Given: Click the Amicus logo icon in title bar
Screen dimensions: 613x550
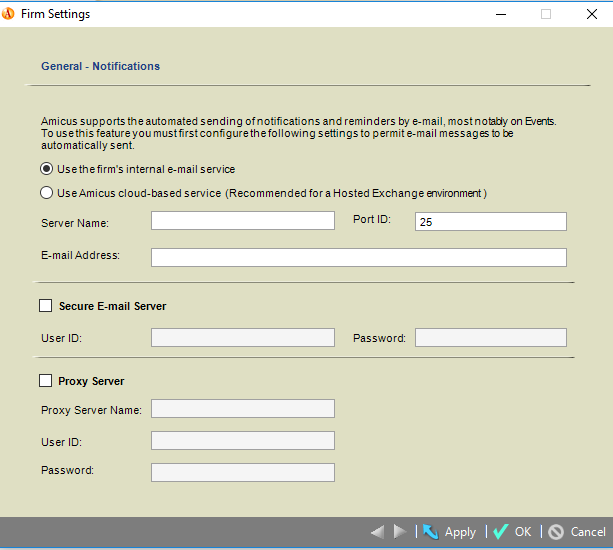Looking at the screenshot, I should (8, 14).
